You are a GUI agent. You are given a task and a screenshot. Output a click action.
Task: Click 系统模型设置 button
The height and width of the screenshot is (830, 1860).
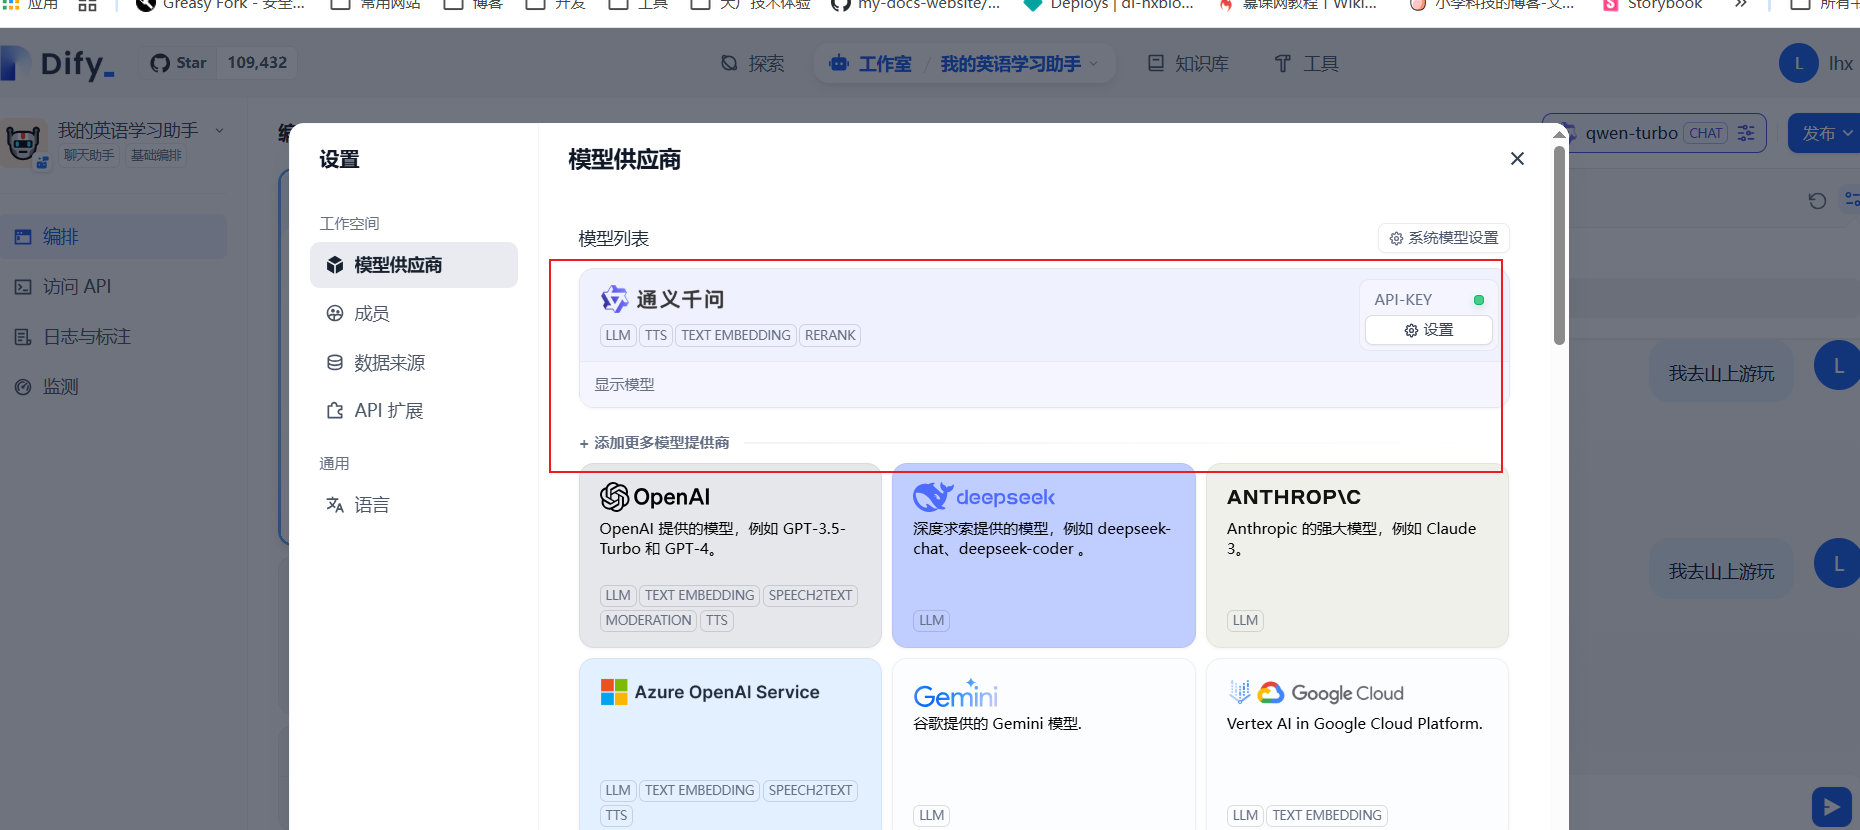click(x=1443, y=238)
